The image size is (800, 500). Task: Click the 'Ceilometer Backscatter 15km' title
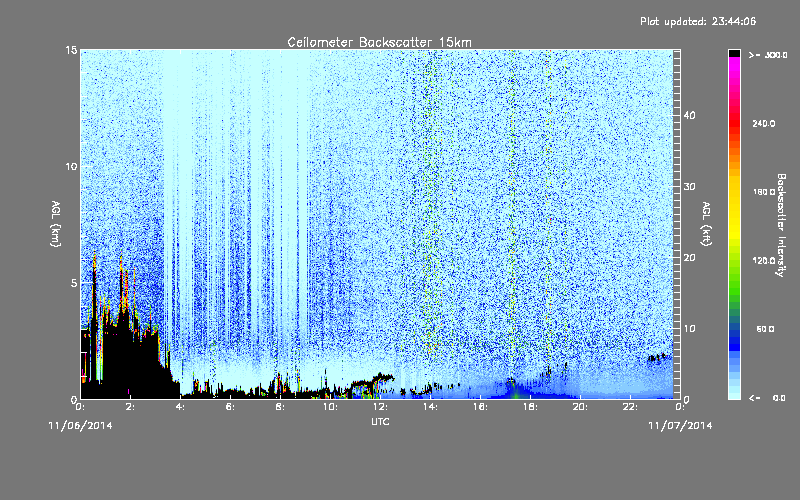pos(379,42)
